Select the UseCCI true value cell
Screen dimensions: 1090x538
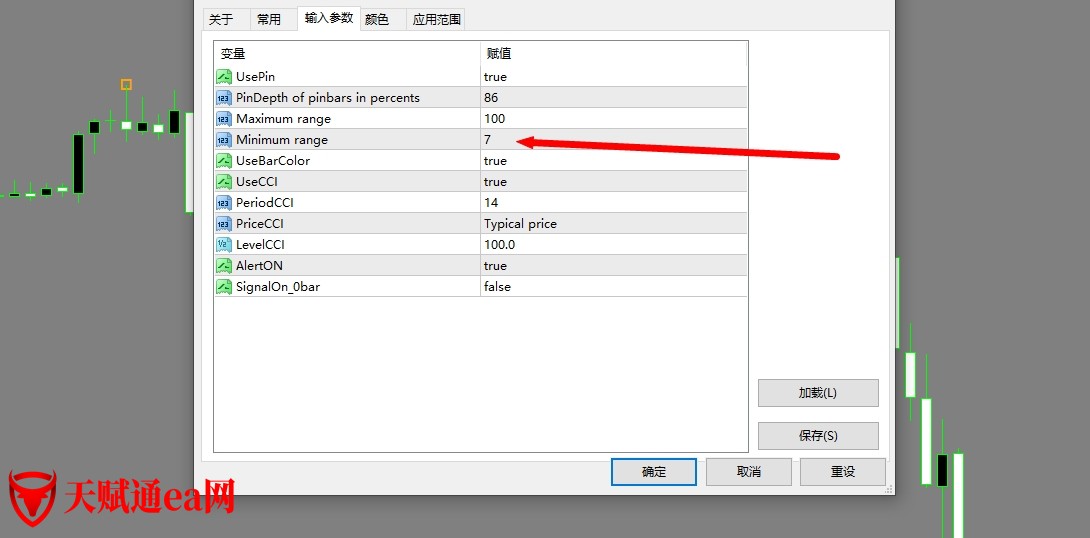495,182
